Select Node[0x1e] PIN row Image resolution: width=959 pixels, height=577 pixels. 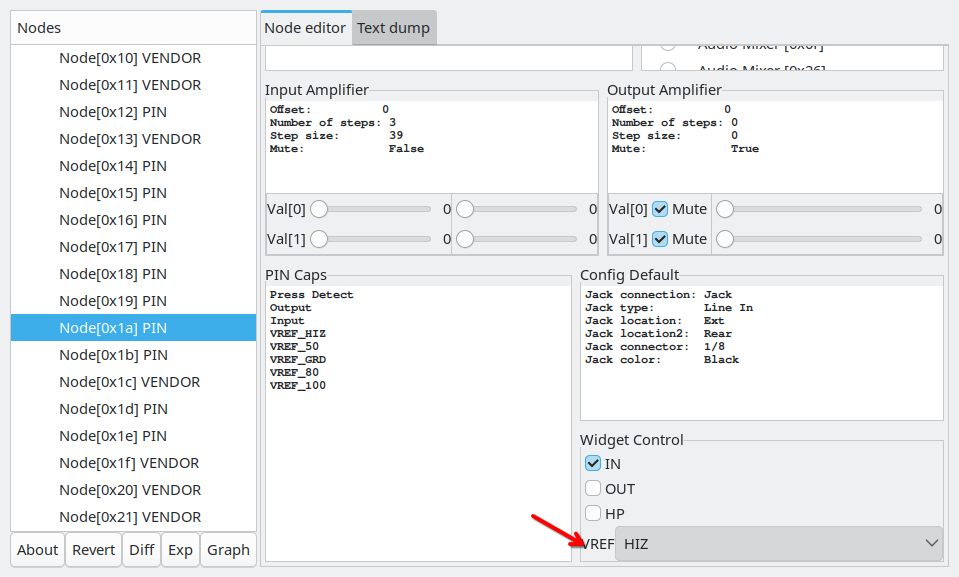133,436
